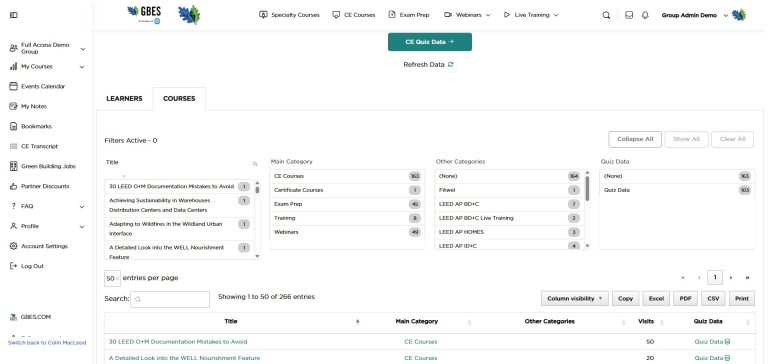This screenshot has width=768, height=364.
Task: Click the Refresh Data icon
Action: coord(451,65)
